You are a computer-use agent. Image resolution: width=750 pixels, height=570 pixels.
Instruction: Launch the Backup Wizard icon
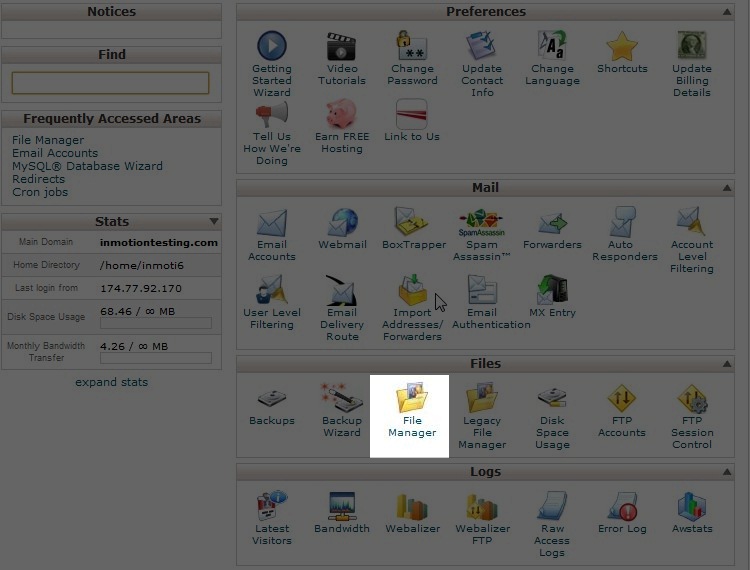coord(342,397)
